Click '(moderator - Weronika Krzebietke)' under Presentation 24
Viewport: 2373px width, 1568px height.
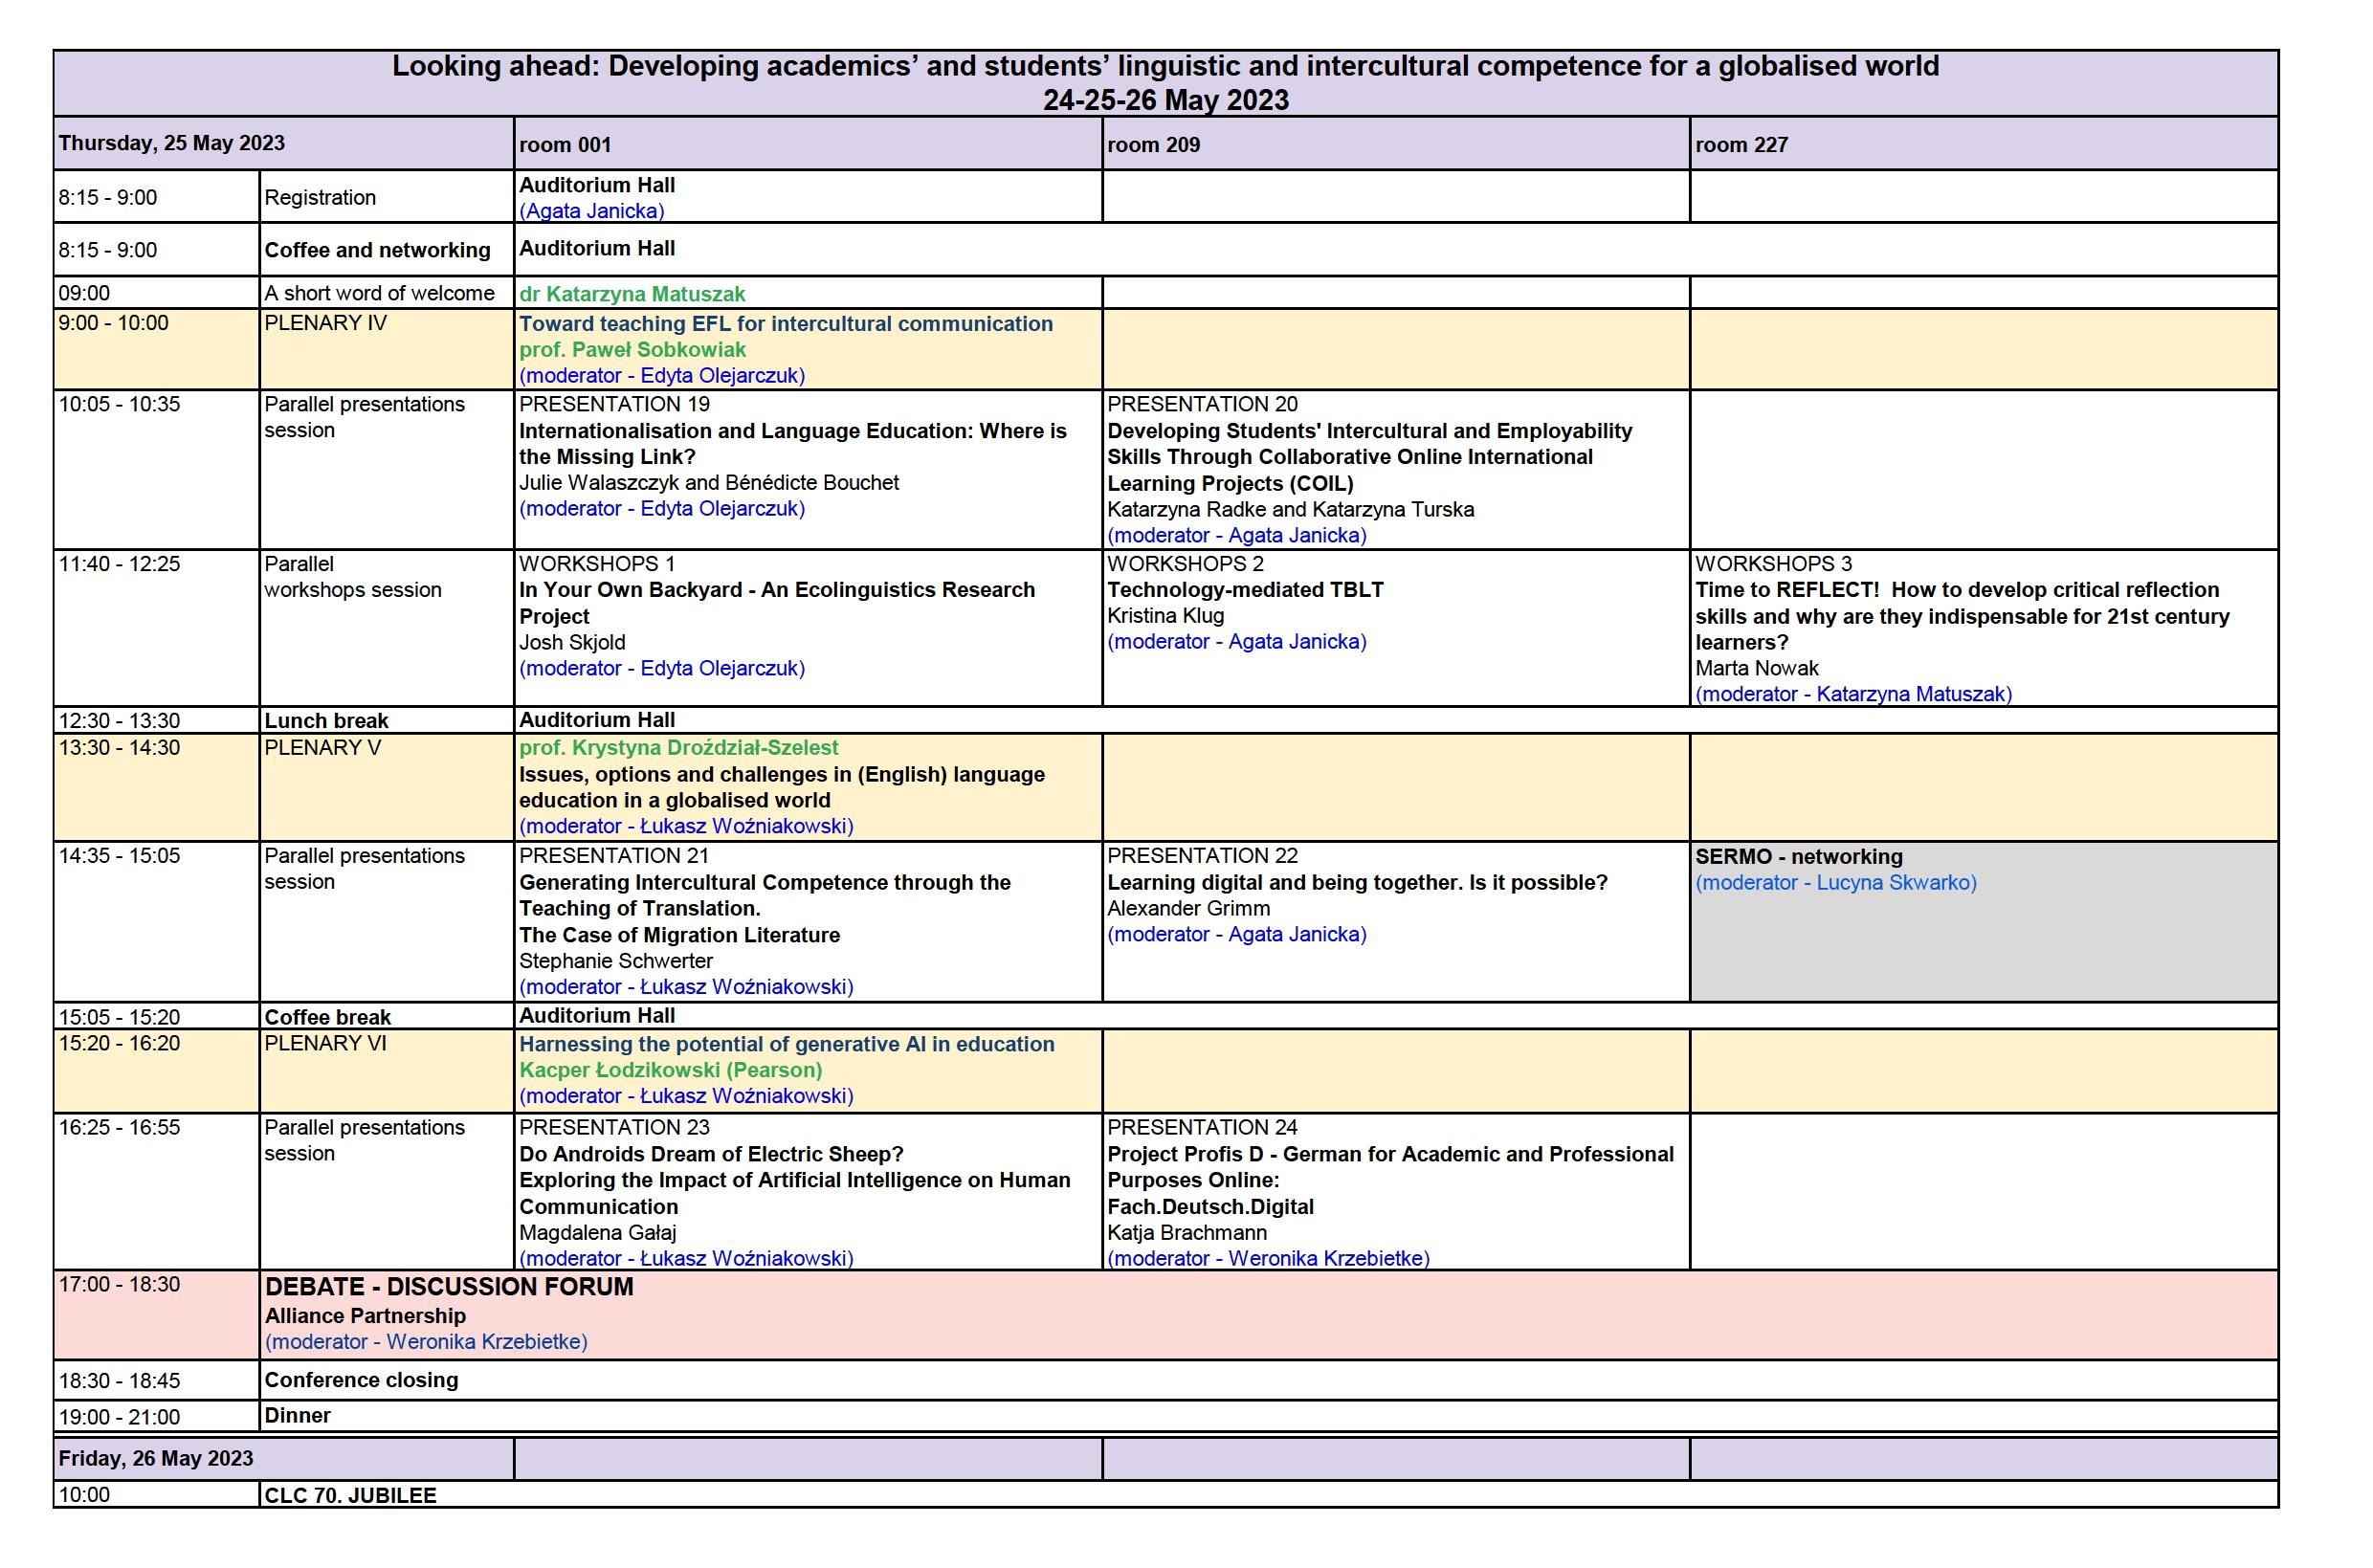tap(1268, 1259)
